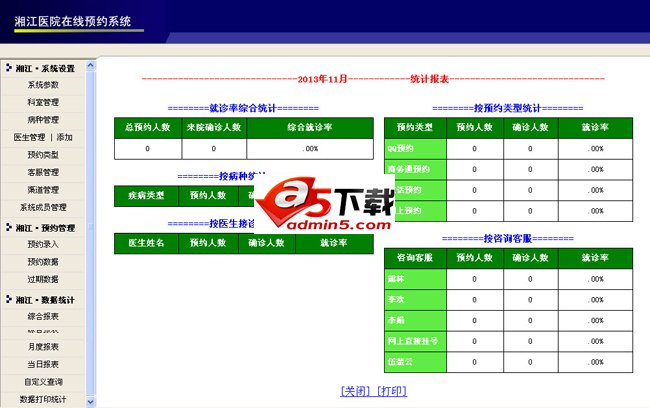Go to 系统成员管理 in the sidebar

[43, 207]
